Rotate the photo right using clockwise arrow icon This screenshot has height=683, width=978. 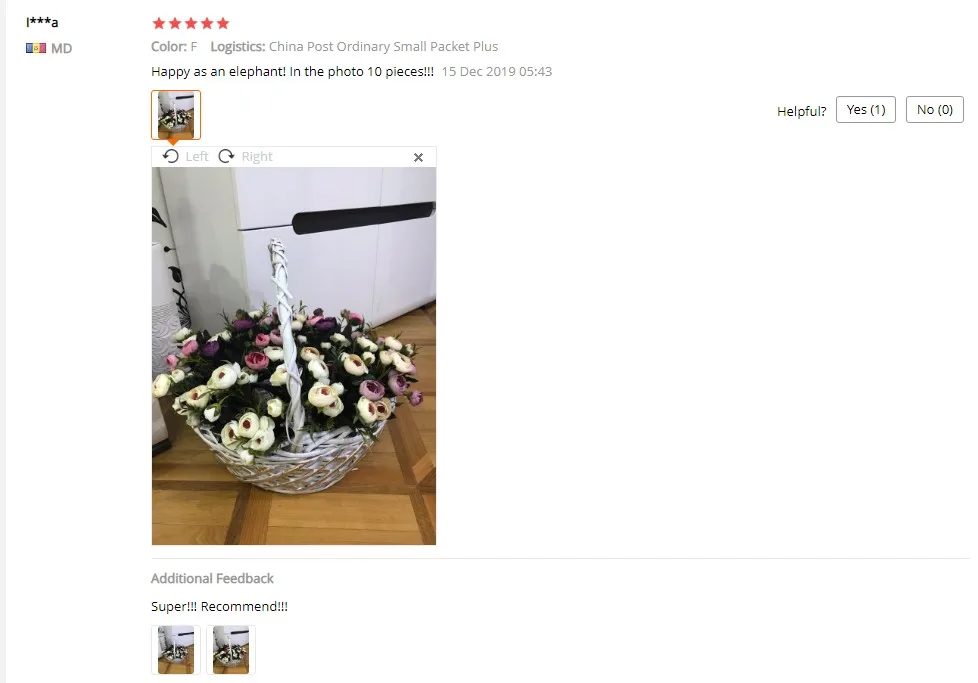pos(226,156)
